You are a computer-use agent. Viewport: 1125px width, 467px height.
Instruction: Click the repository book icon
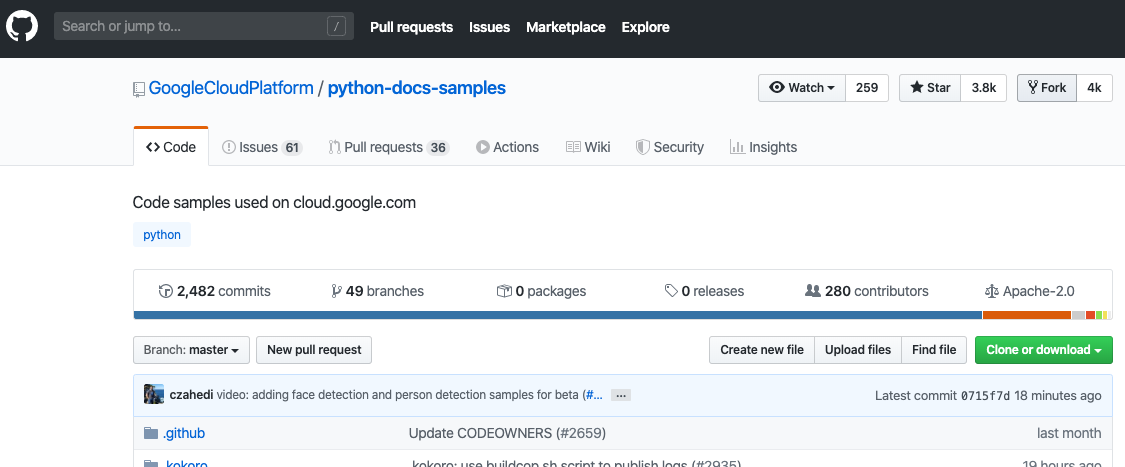coord(138,89)
